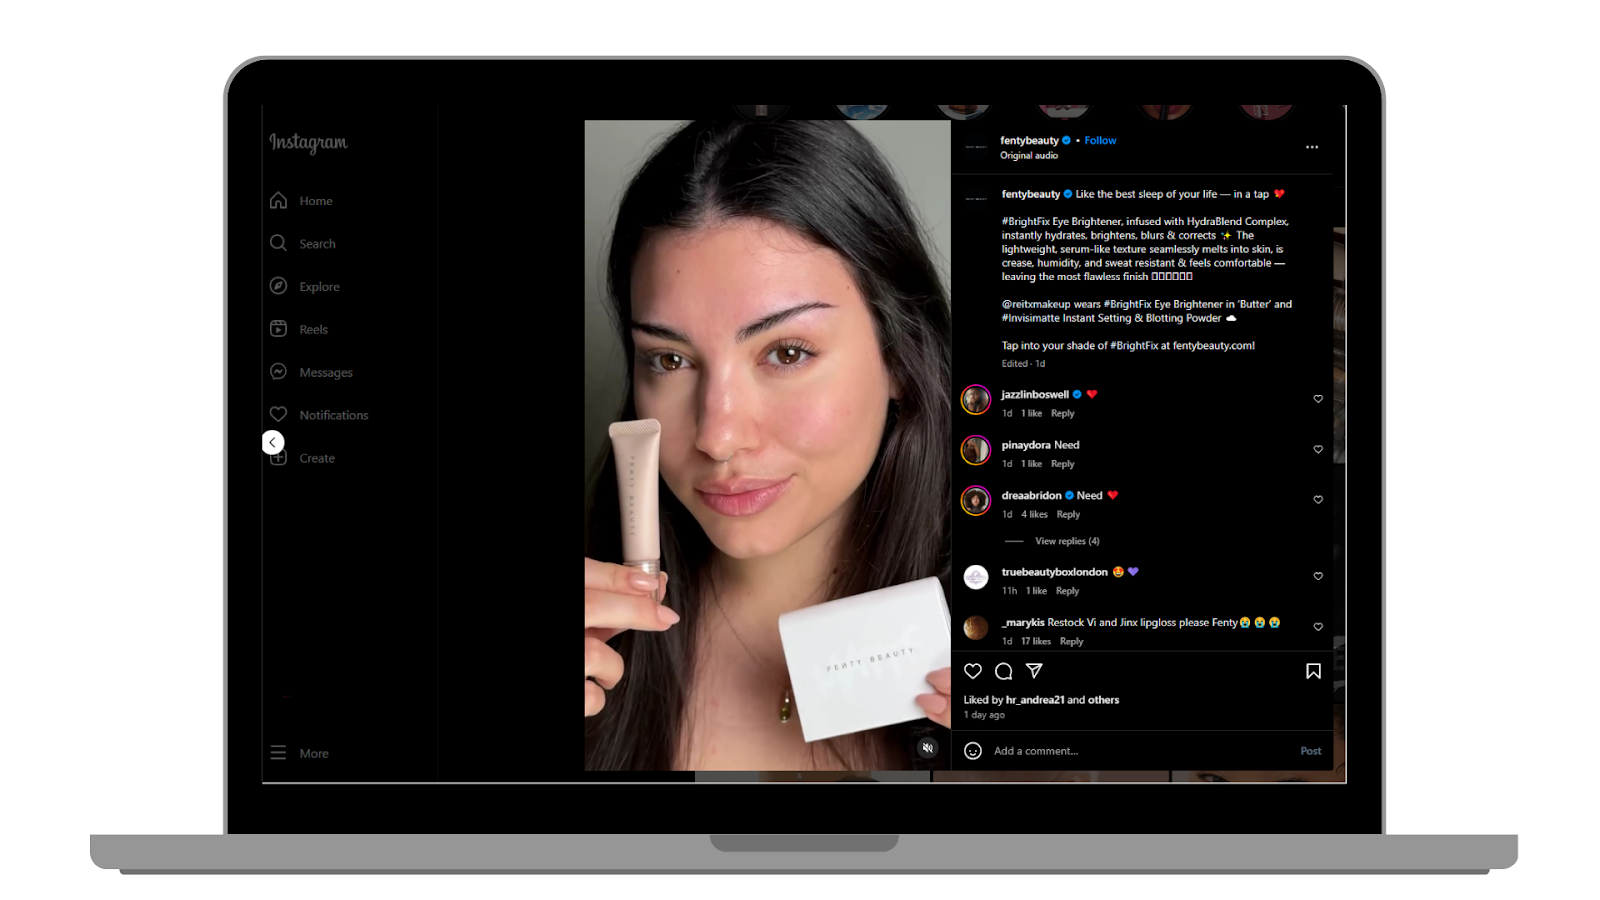Screen dimensions: 1600x900
Task: Open fentybeauty profile from post header
Action: (x=1029, y=141)
